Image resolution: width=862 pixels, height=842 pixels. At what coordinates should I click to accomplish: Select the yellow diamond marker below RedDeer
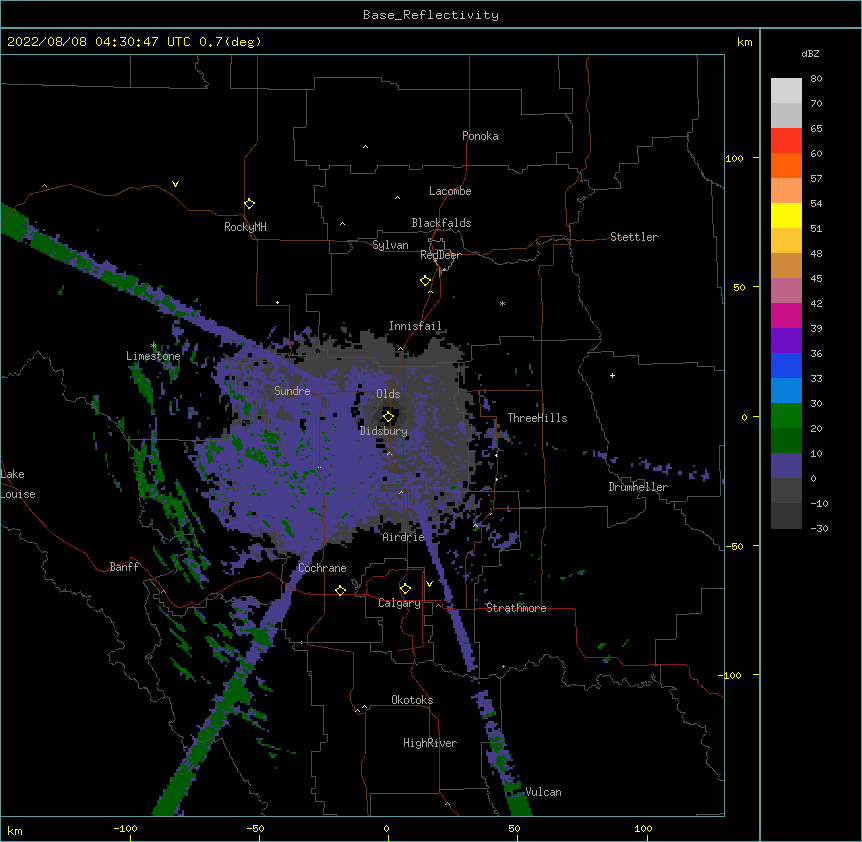pos(426,281)
